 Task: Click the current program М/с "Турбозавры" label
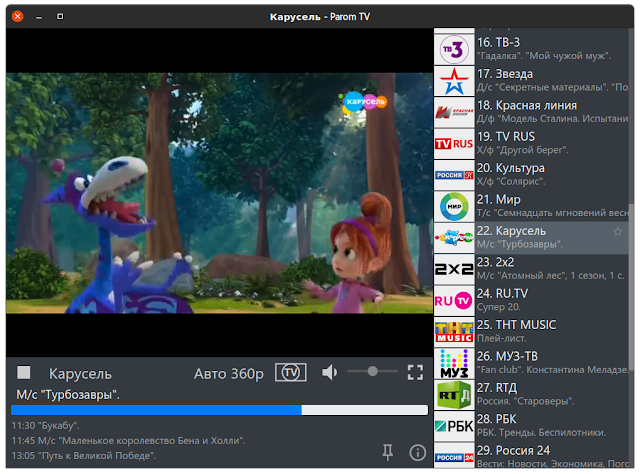tap(68, 395)
